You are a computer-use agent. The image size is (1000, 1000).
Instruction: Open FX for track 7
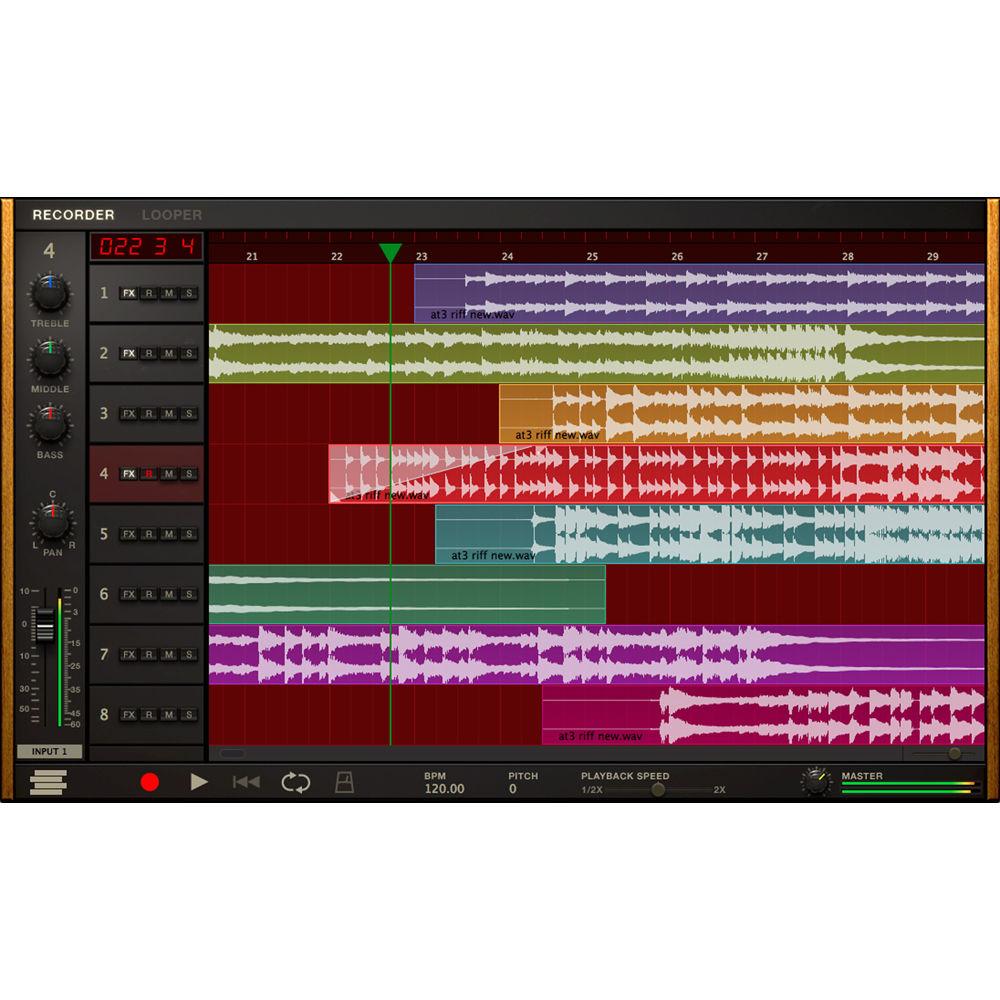129,653
